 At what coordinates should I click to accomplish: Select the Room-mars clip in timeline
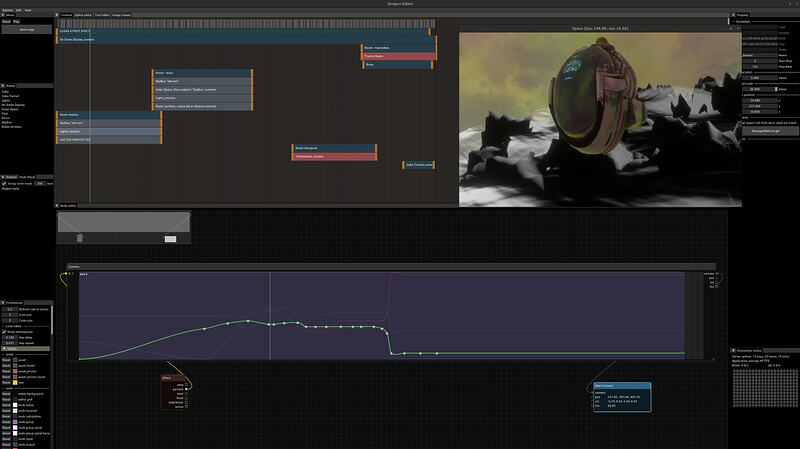tap(203, 73)
